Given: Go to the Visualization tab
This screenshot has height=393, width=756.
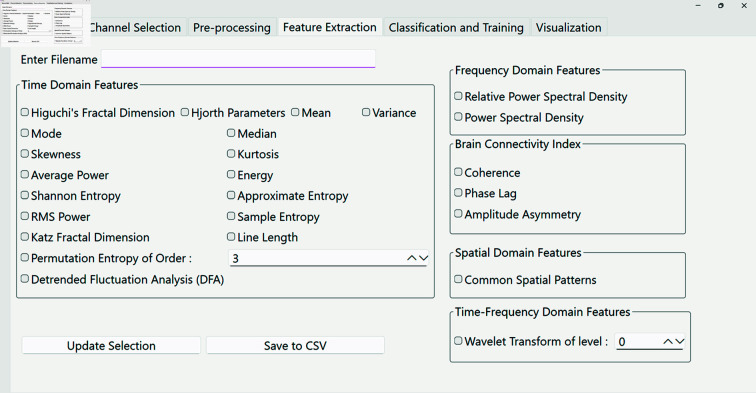Looking at the screenshot, I should point(568,27).
